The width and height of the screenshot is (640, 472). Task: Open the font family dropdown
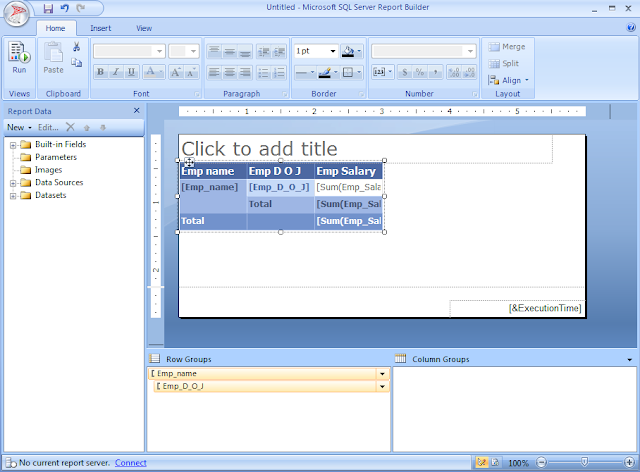[x=159, y=51]
